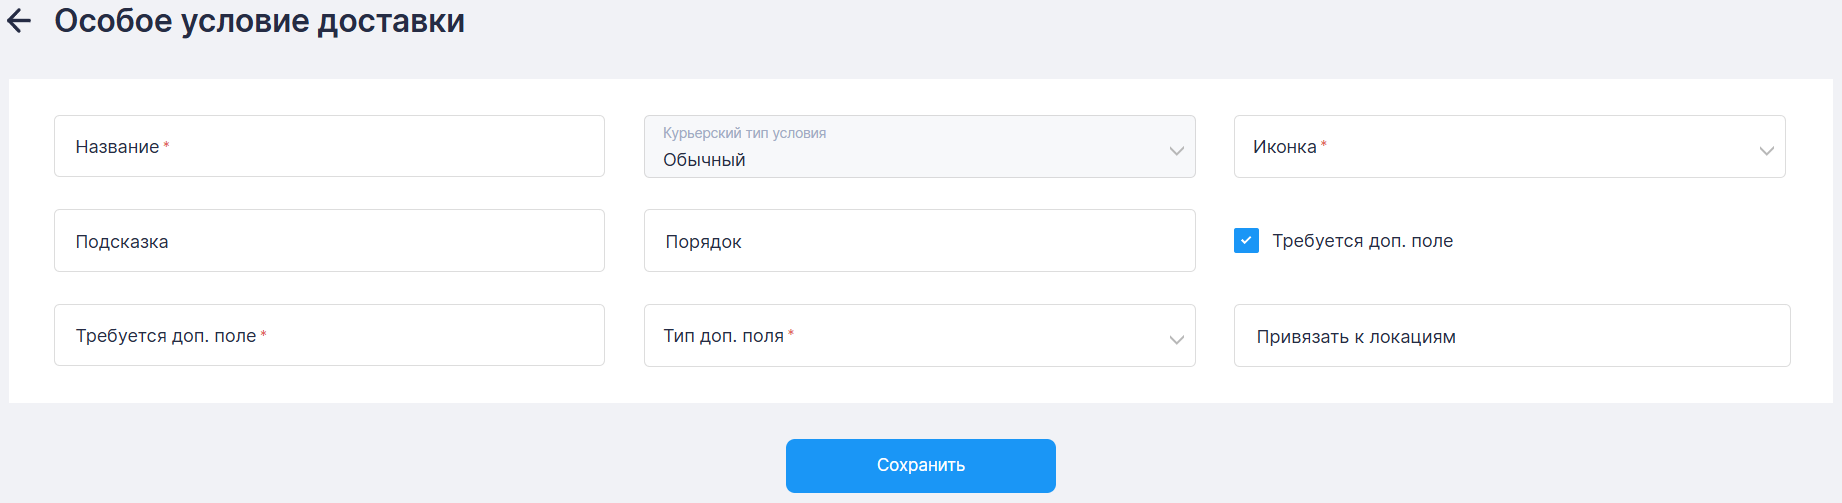Image resolution: width=1842 pixels, height=503 pixels.
Task: Click the chevron in Курьерский тип условия
Action: pos(1176,150)
